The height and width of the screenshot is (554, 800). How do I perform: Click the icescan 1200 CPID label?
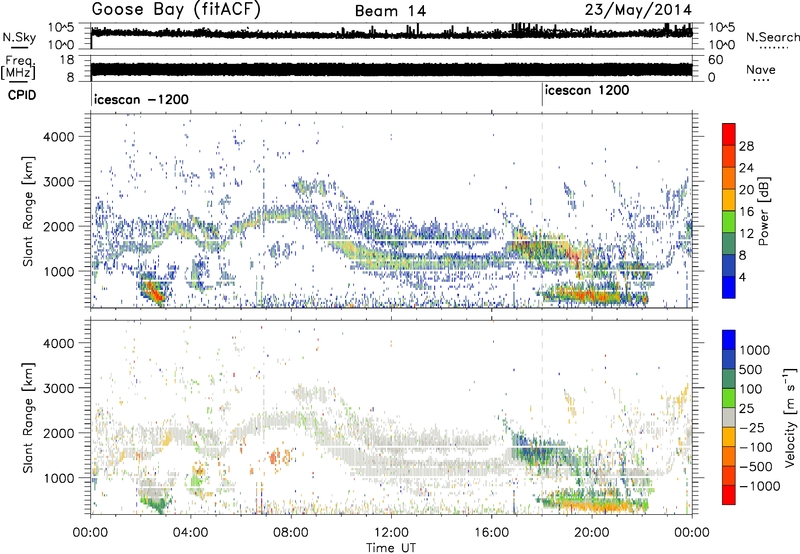587,91
